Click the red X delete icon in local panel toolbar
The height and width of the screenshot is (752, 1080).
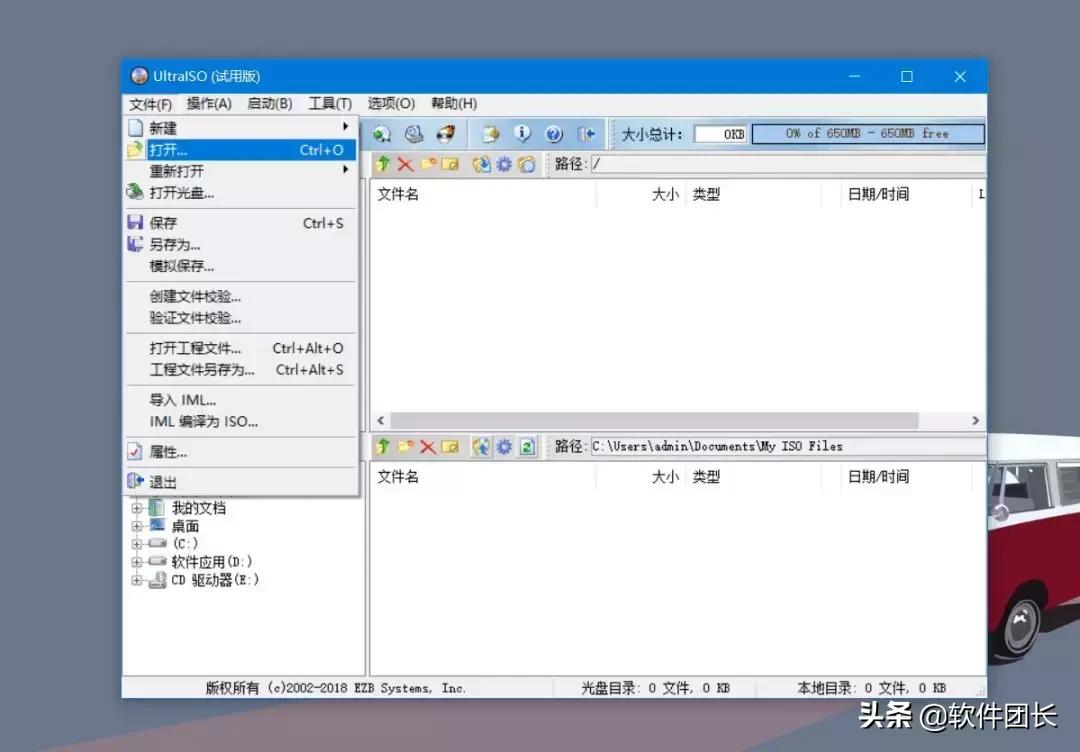(x=427, y=447)
